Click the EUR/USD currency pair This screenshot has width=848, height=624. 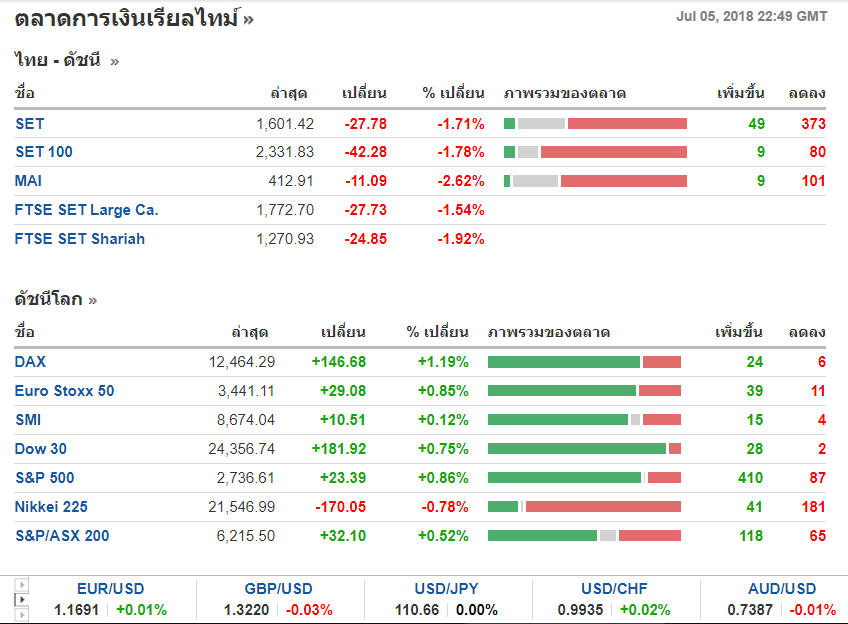pos(110,589)
